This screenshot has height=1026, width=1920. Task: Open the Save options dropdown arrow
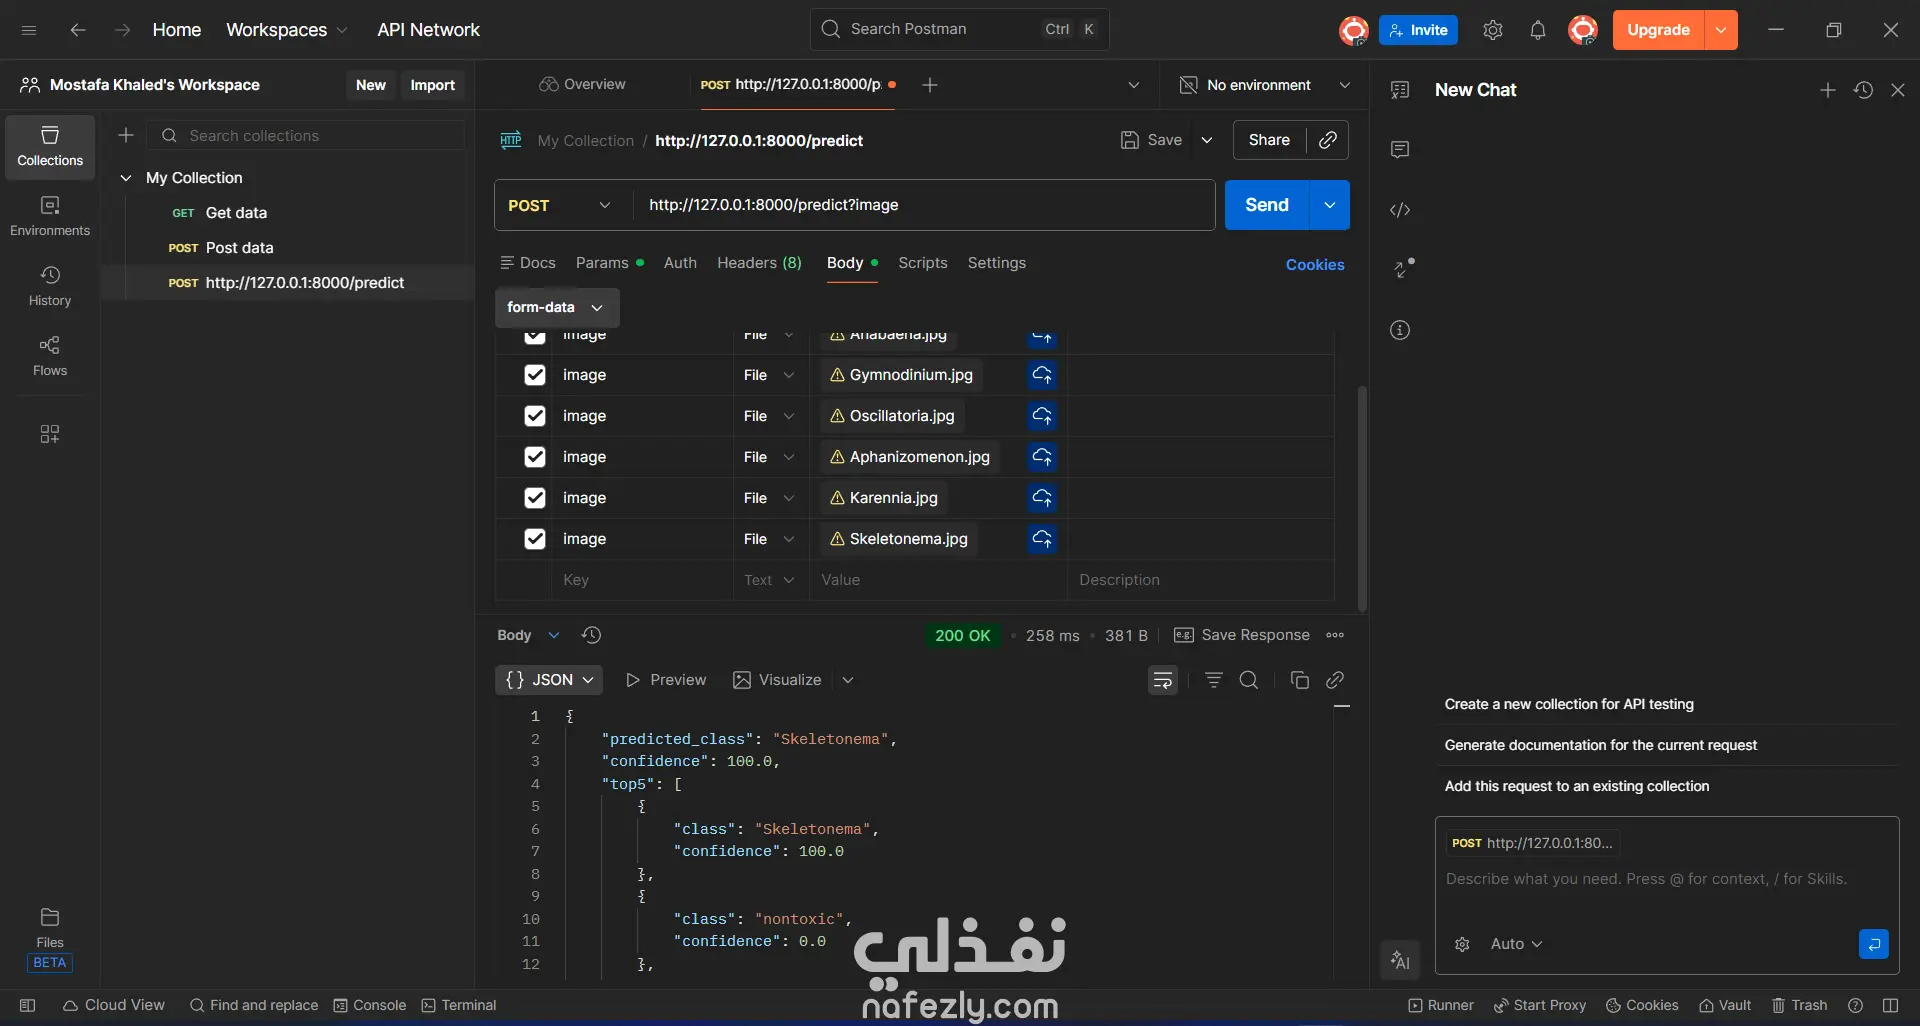tap(1207, 140)
